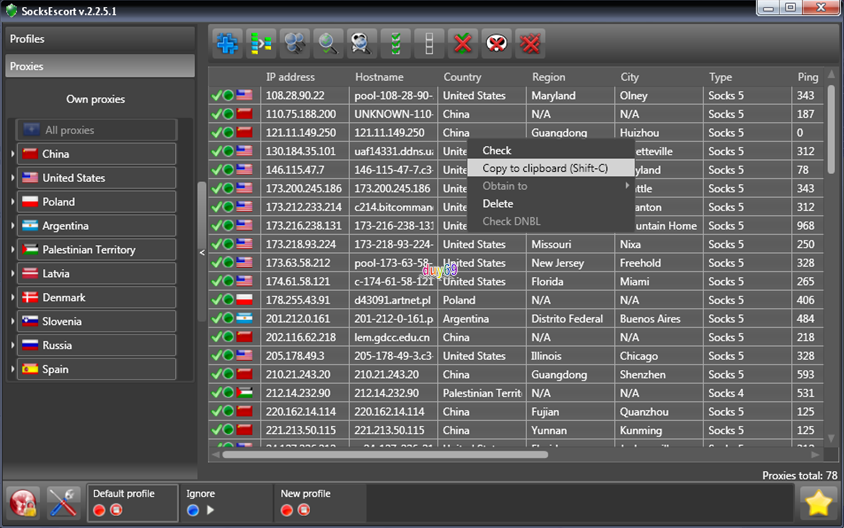Select the Default profile box
Image resolution: width=844 pixels, height=528 pixels.
pos(132,503)
